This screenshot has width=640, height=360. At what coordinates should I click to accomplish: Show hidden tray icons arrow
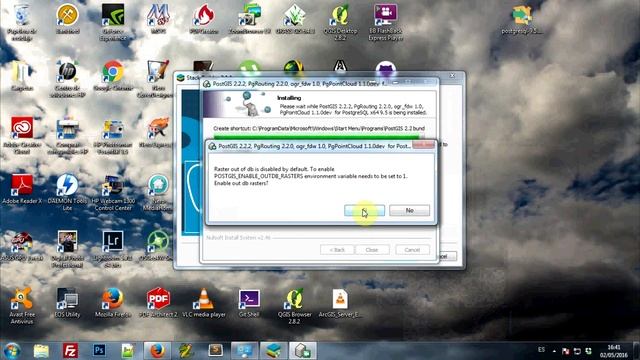coord(554,351)
